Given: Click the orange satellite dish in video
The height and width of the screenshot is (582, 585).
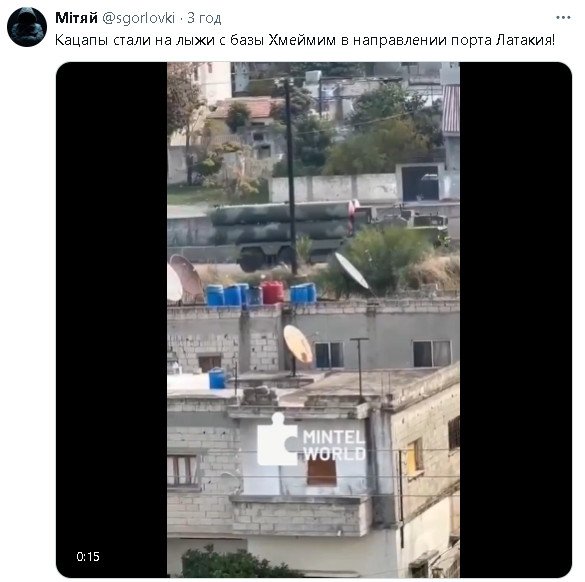Looking at the screenshot, I should (x=298, y=344).
